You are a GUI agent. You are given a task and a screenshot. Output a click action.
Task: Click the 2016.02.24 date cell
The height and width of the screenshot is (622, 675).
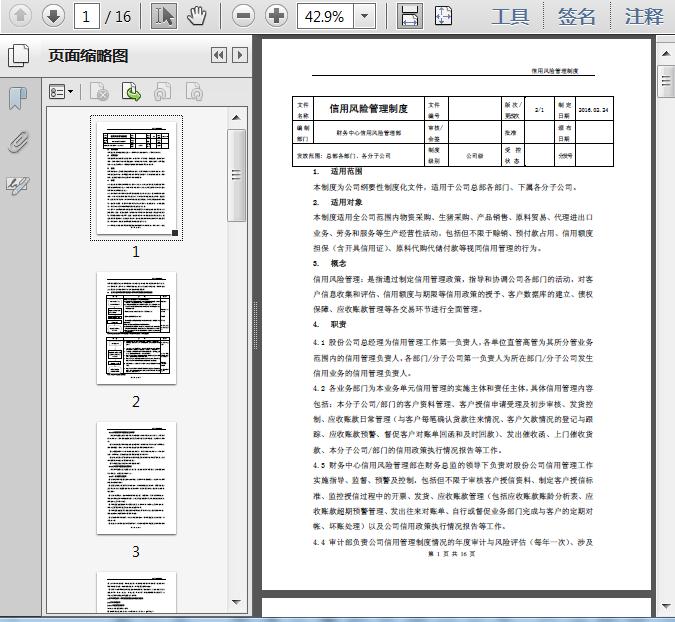593,110
